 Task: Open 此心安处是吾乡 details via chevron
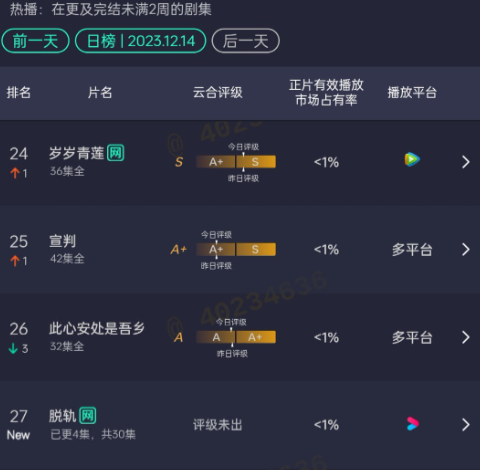tap(466, 337)
